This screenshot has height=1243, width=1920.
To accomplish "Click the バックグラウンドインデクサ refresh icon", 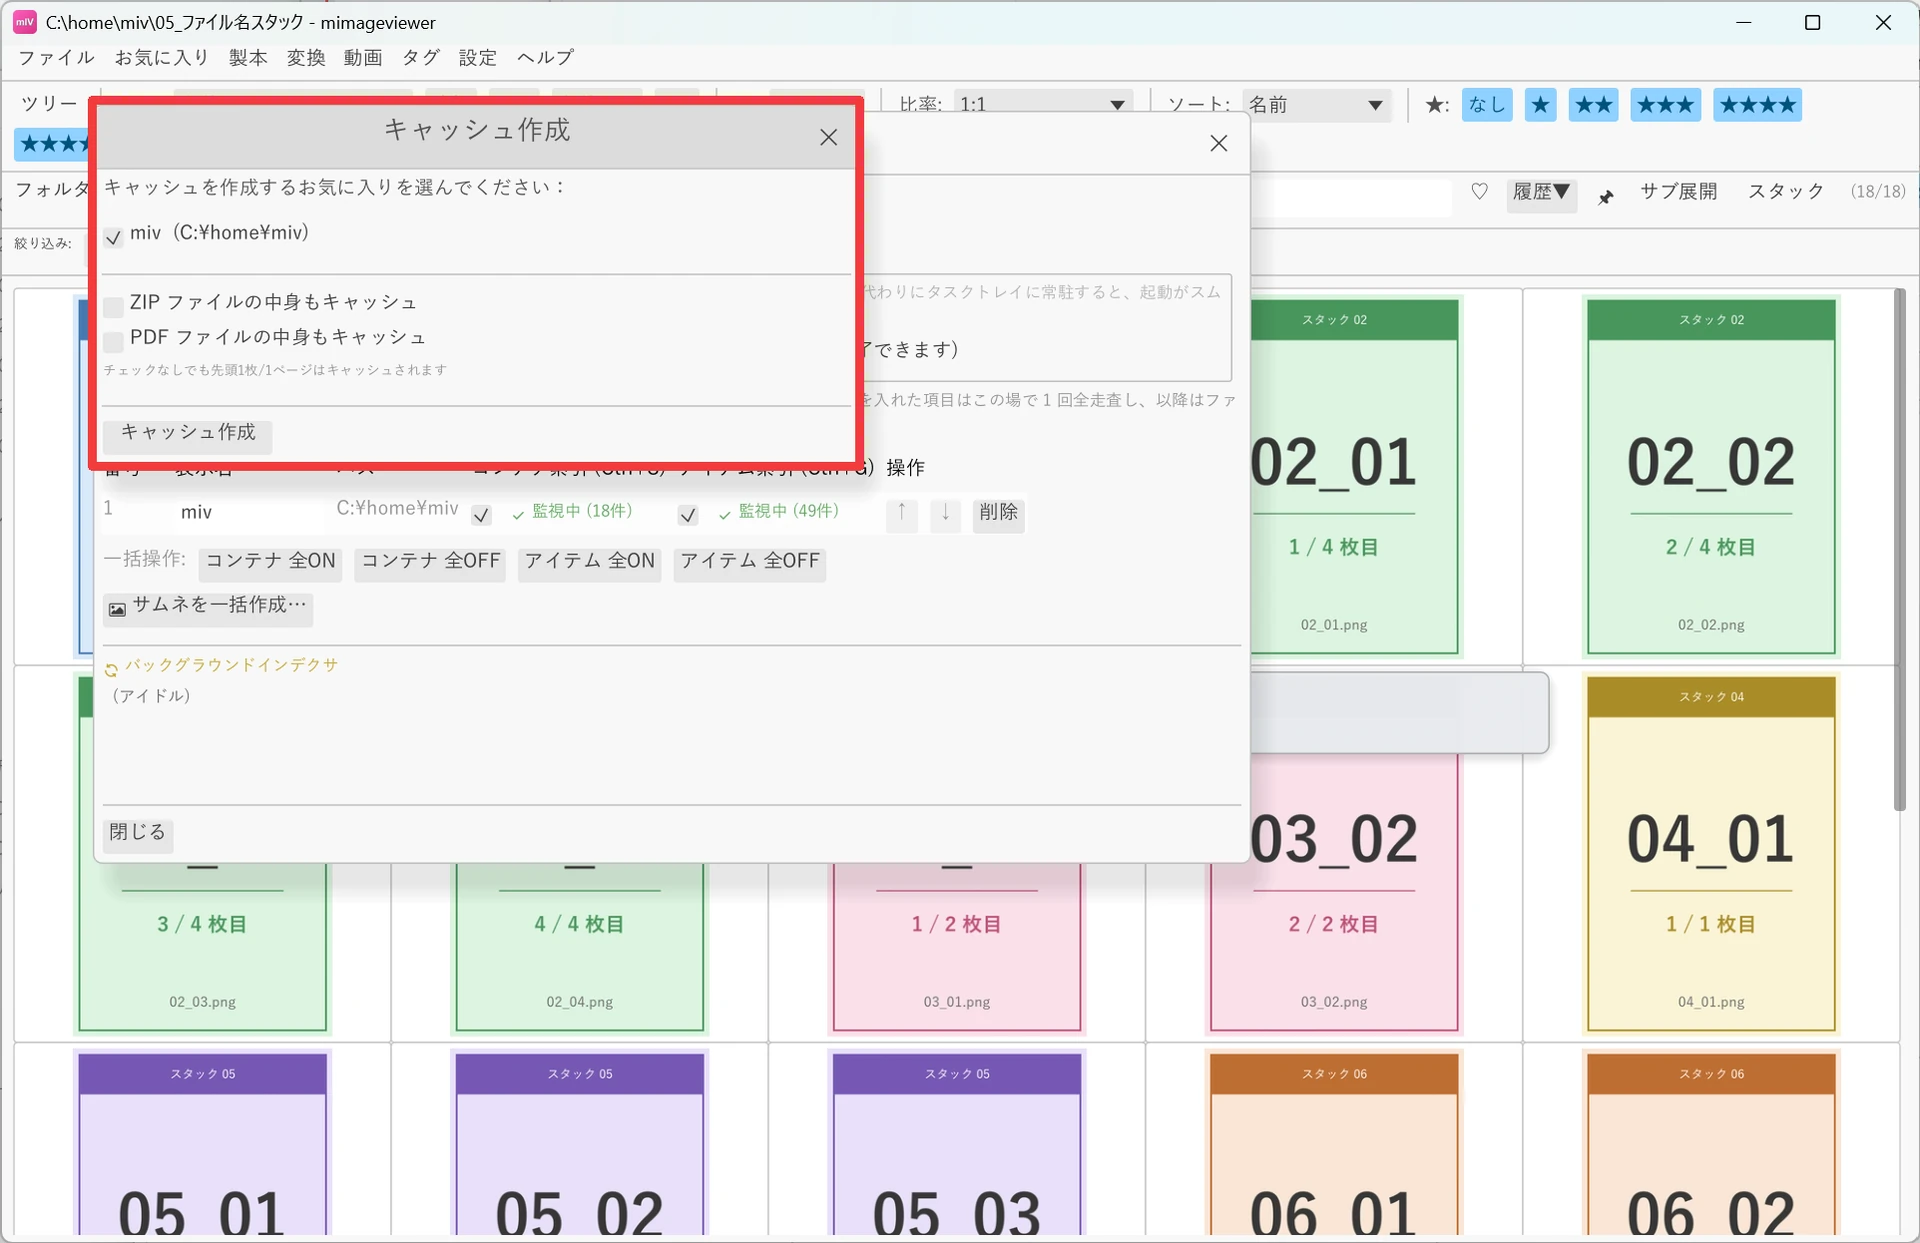I will click(x=111, y=669).
